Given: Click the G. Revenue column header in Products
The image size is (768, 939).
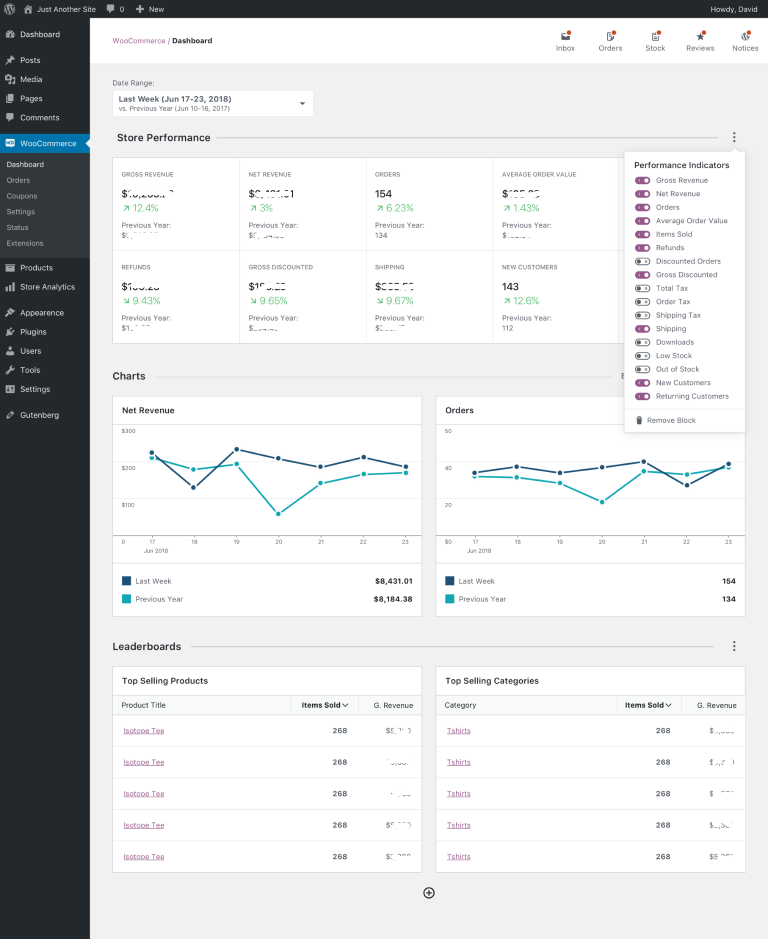Looking at the screenshot, I should point(393,705).
